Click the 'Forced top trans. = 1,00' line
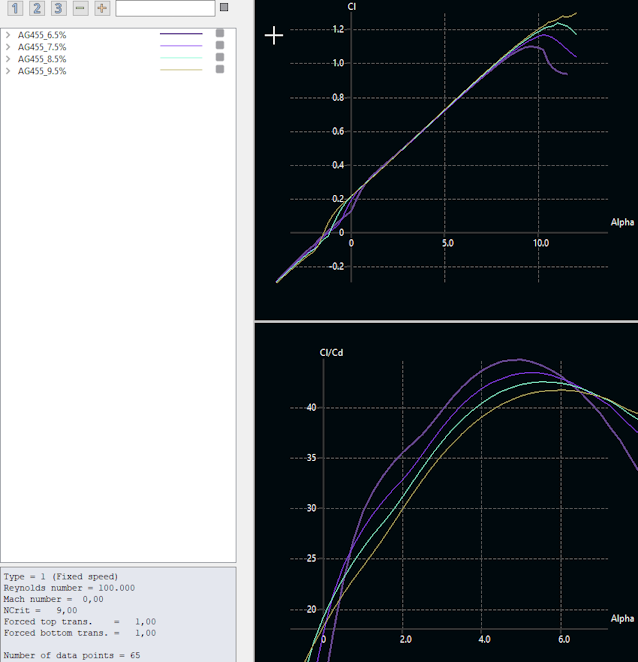Viewport: 638px width, 662px height. [80, 621]
